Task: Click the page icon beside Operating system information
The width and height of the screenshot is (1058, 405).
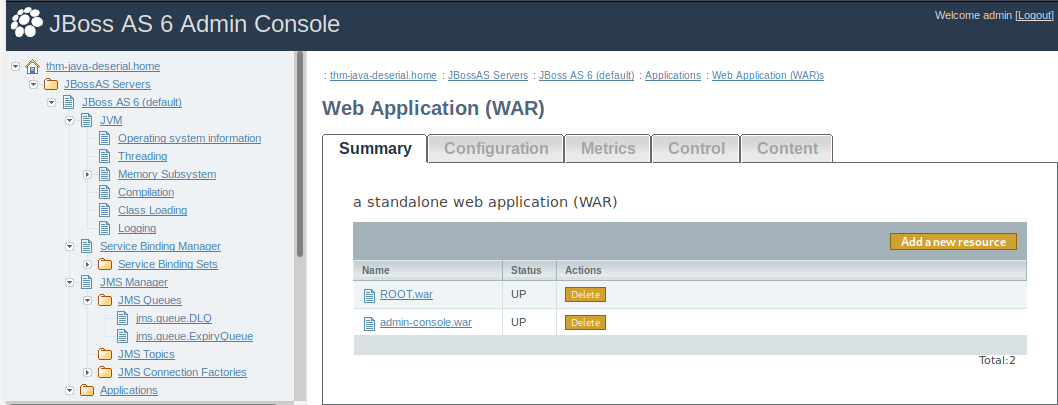Action: [x=105, y=138]
